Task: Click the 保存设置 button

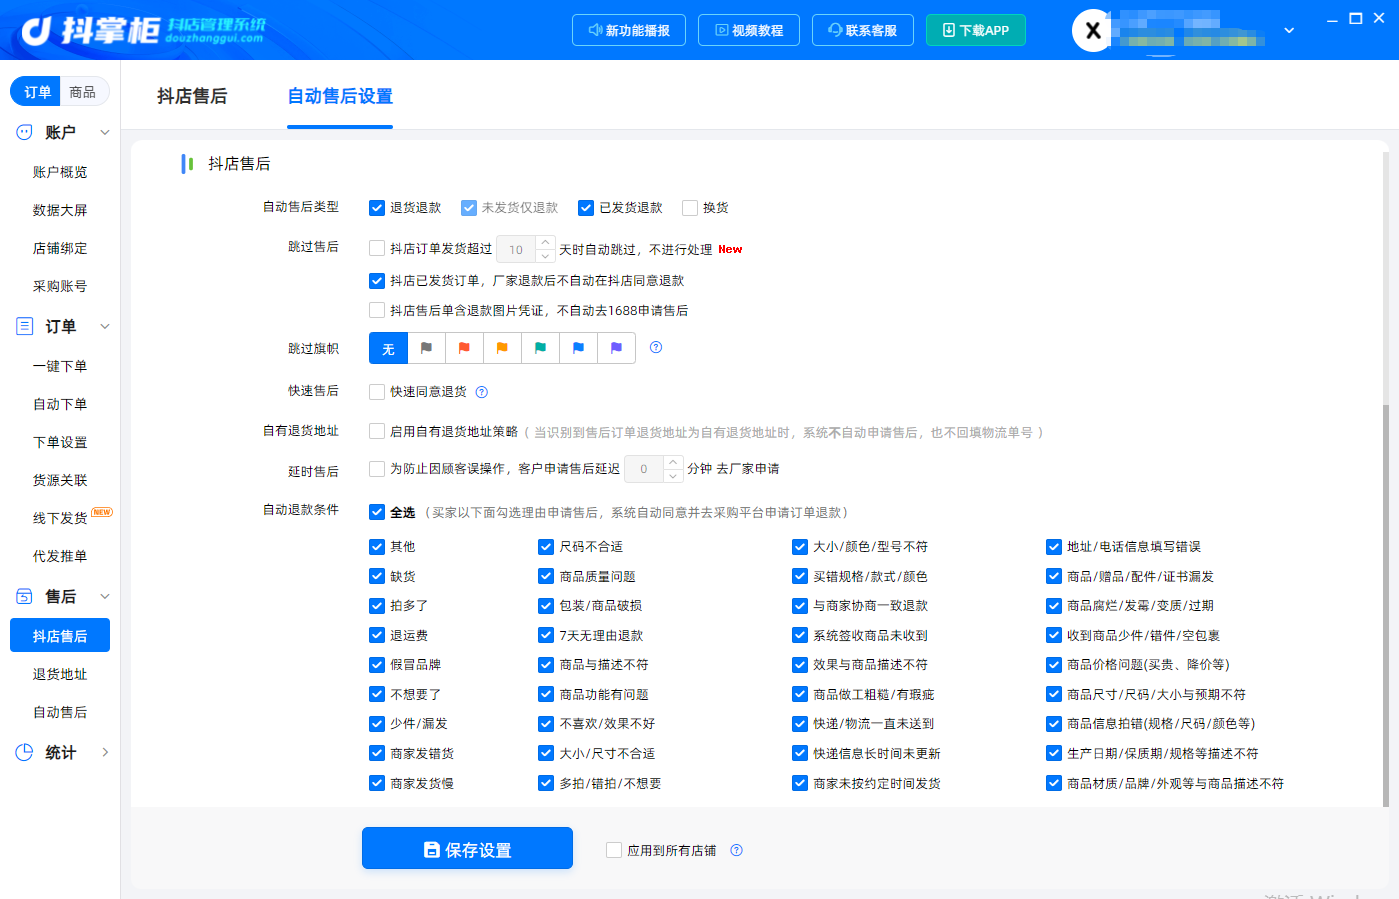Action: point(467,848)
